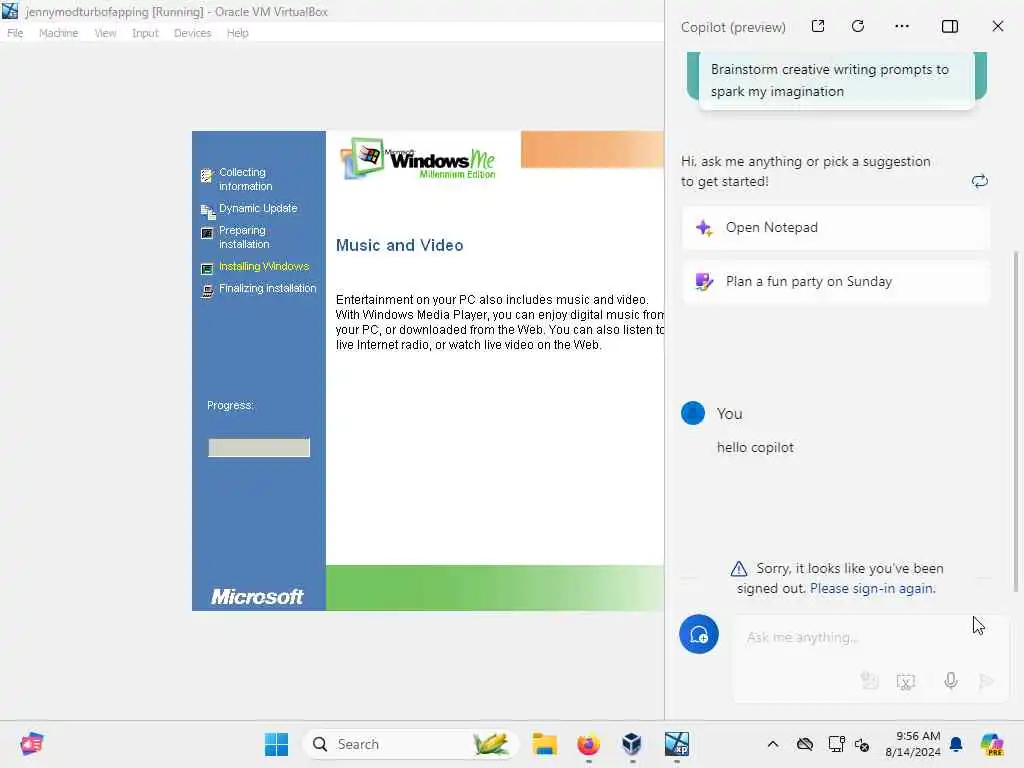Launch Firefox from the taskbar
The width and height of the screenshot is (1024, 768).
click(588, 744)
